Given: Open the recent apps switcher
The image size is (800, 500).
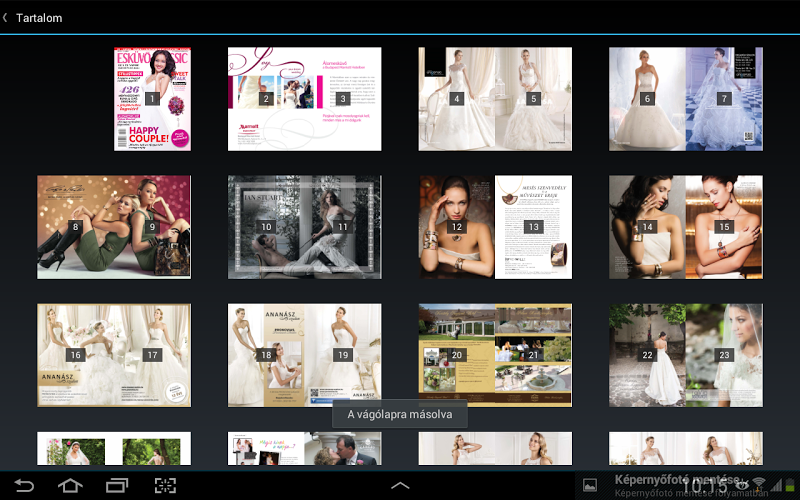Looking at the screenshot, I should (117, 486).
